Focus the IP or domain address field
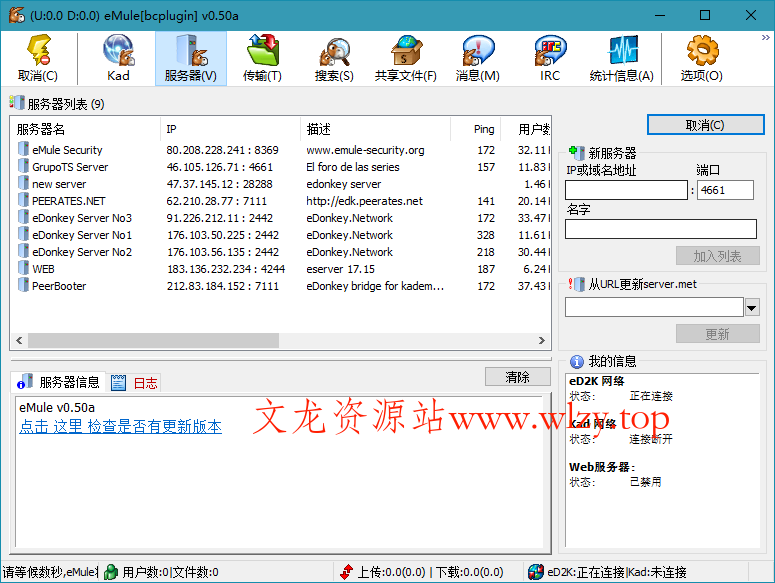Image resolution: width=775 pixels, height=583 pixels. 626,190
